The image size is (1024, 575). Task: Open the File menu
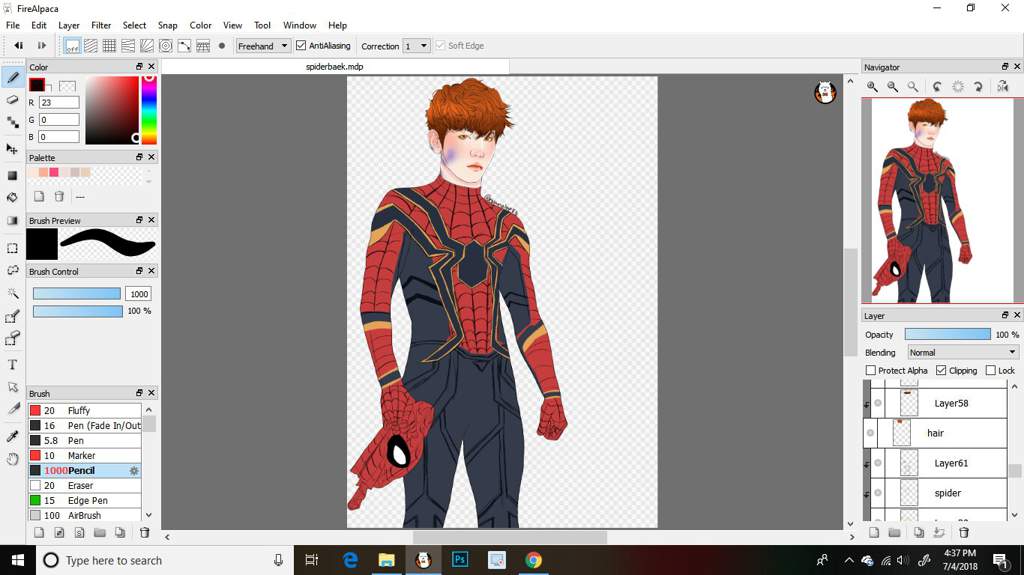12,25
